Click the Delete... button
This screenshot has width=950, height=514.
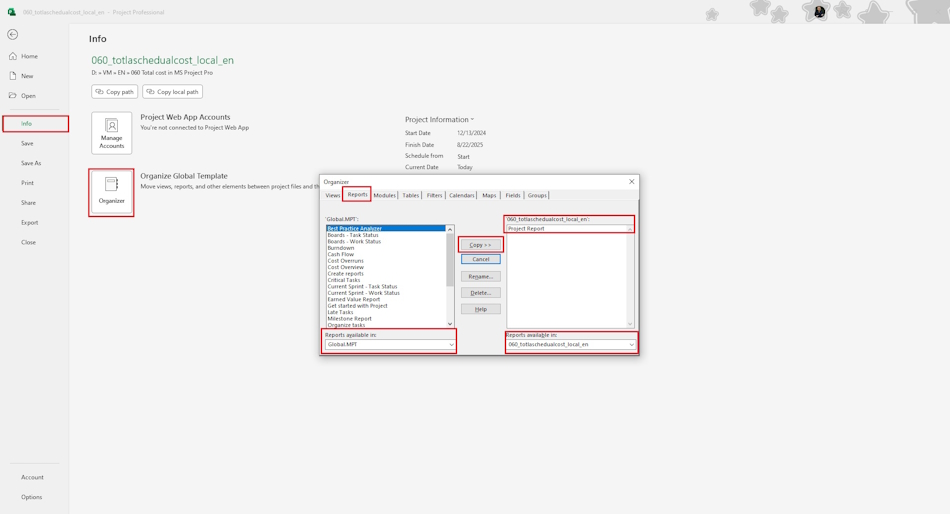click(480, 293)
